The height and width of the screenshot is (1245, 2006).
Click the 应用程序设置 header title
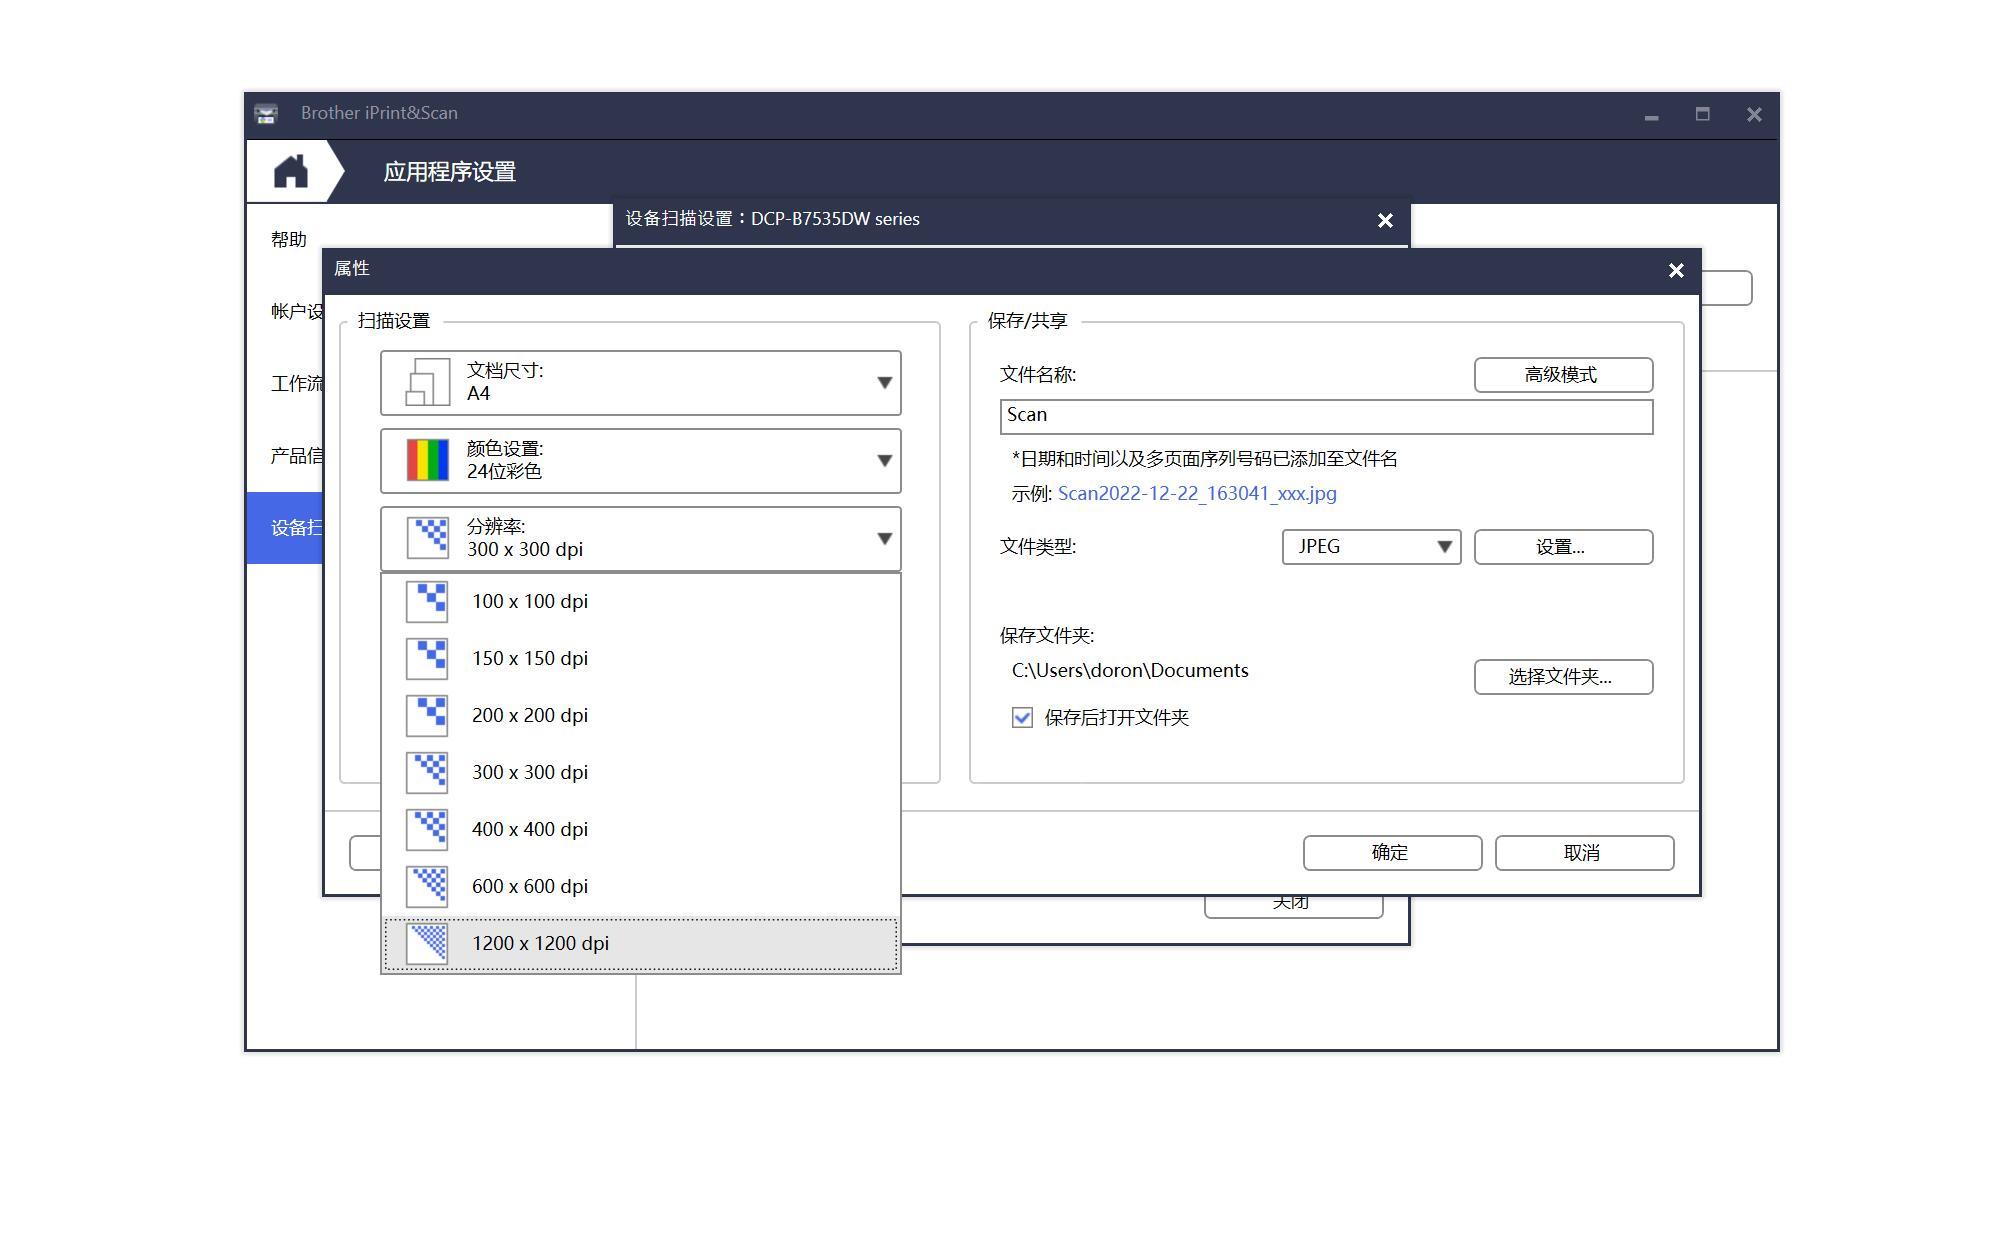(x=449, y=172)
